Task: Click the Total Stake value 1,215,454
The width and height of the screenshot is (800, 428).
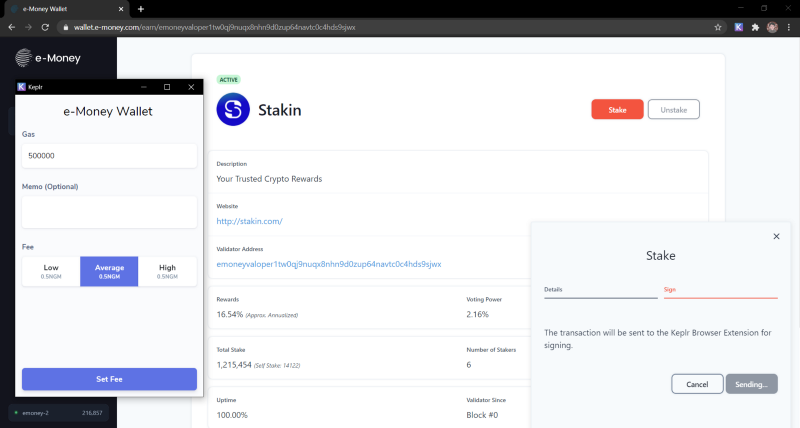Action: click(x=234, y=365)
